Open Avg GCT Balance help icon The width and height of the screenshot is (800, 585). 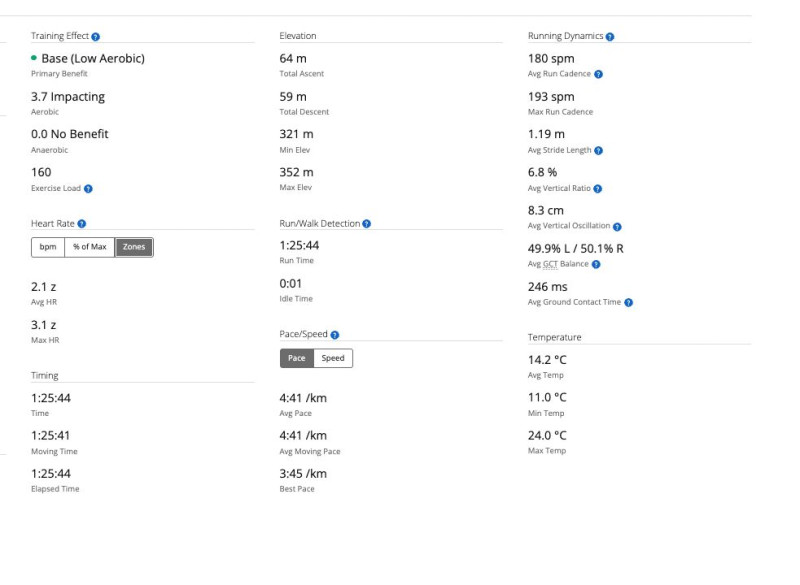point(596,264)
